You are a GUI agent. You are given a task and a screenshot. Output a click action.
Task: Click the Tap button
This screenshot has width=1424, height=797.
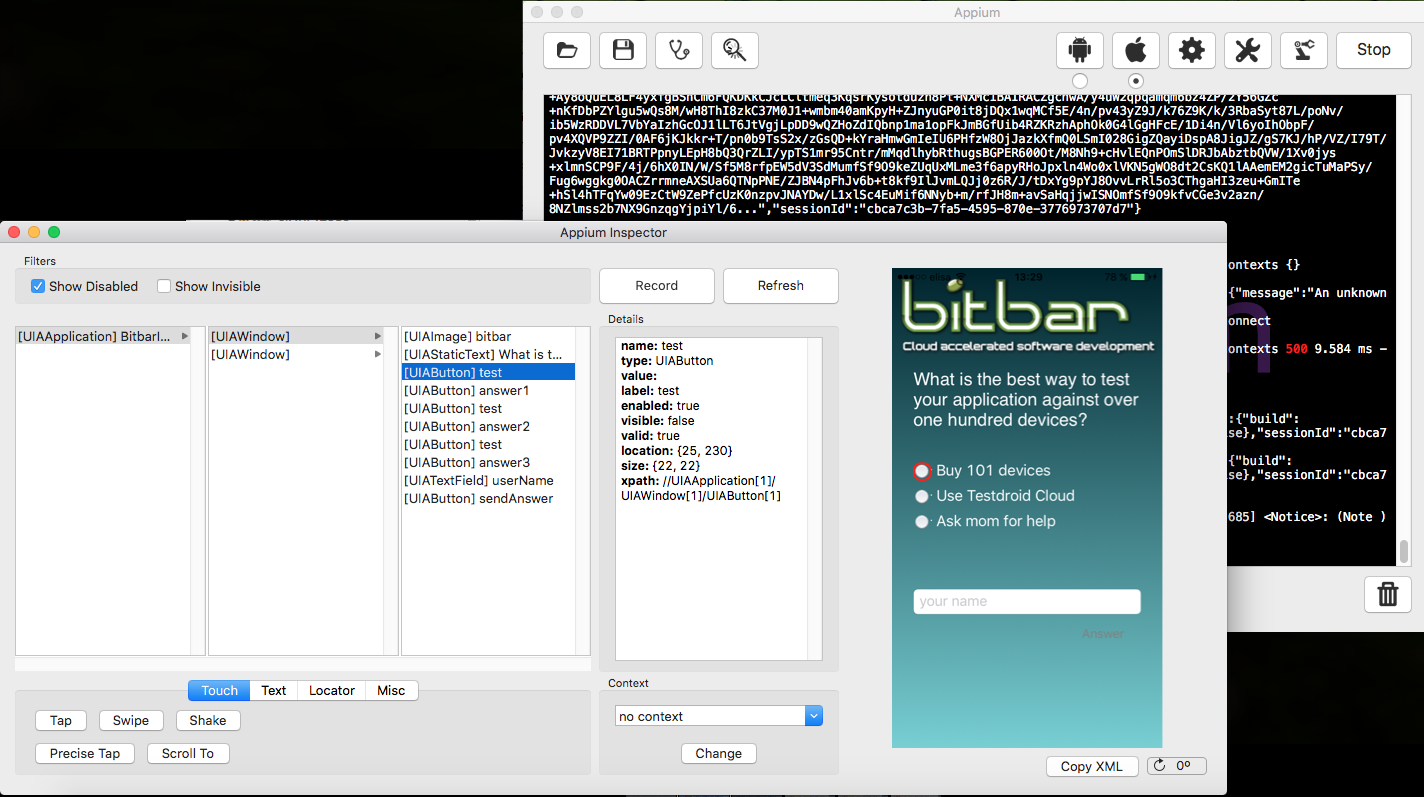coord(61,720)
